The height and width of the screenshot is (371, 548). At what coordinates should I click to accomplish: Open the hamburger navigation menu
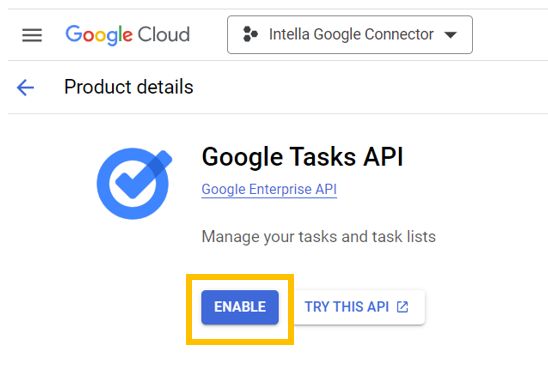pos(32,35)
